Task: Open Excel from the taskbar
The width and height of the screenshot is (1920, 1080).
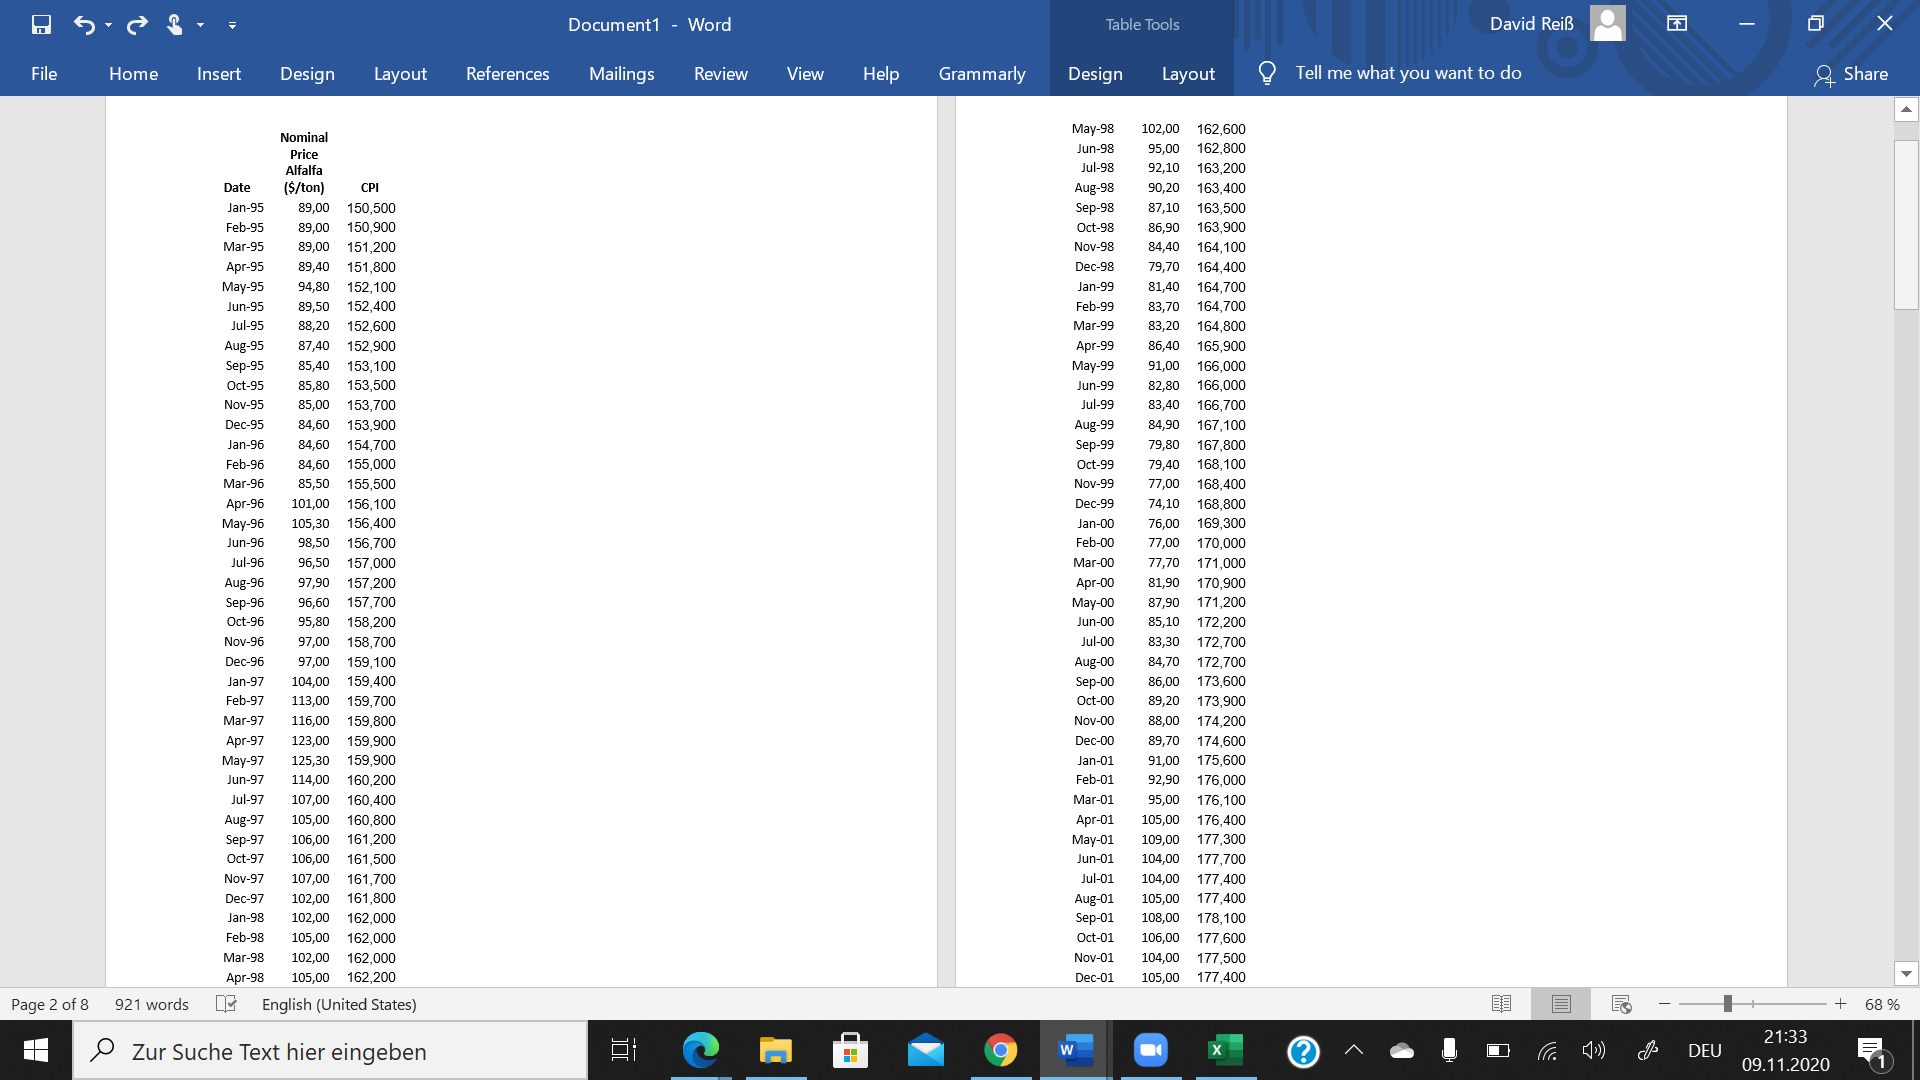Action: pyautogui.click(x=1223, y=1050)
